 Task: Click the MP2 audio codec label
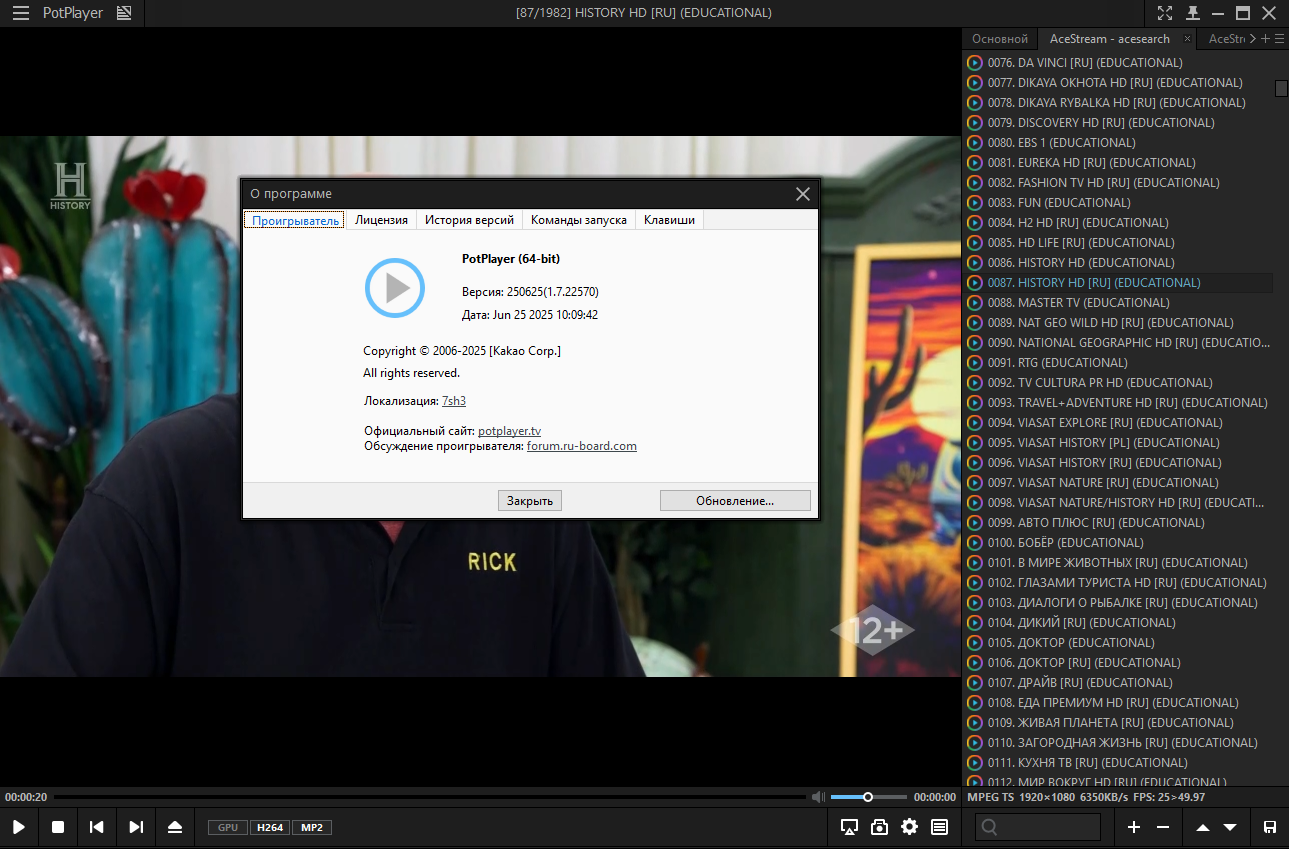tap(312, 828)
